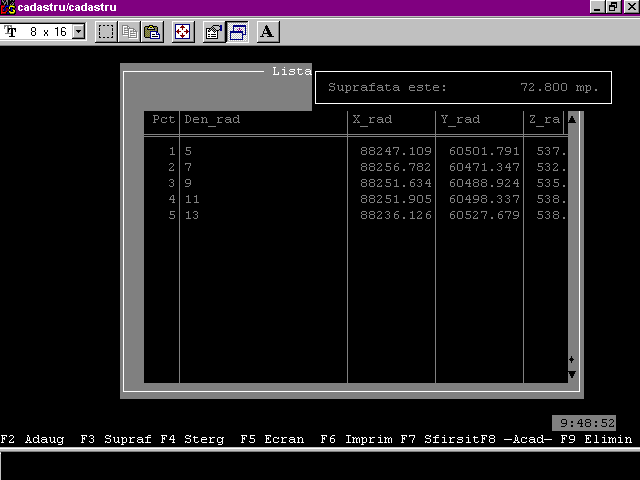640x480 pixels.
Task: Click F3 Supraf in the function bar
Action: tap(116, 439)
